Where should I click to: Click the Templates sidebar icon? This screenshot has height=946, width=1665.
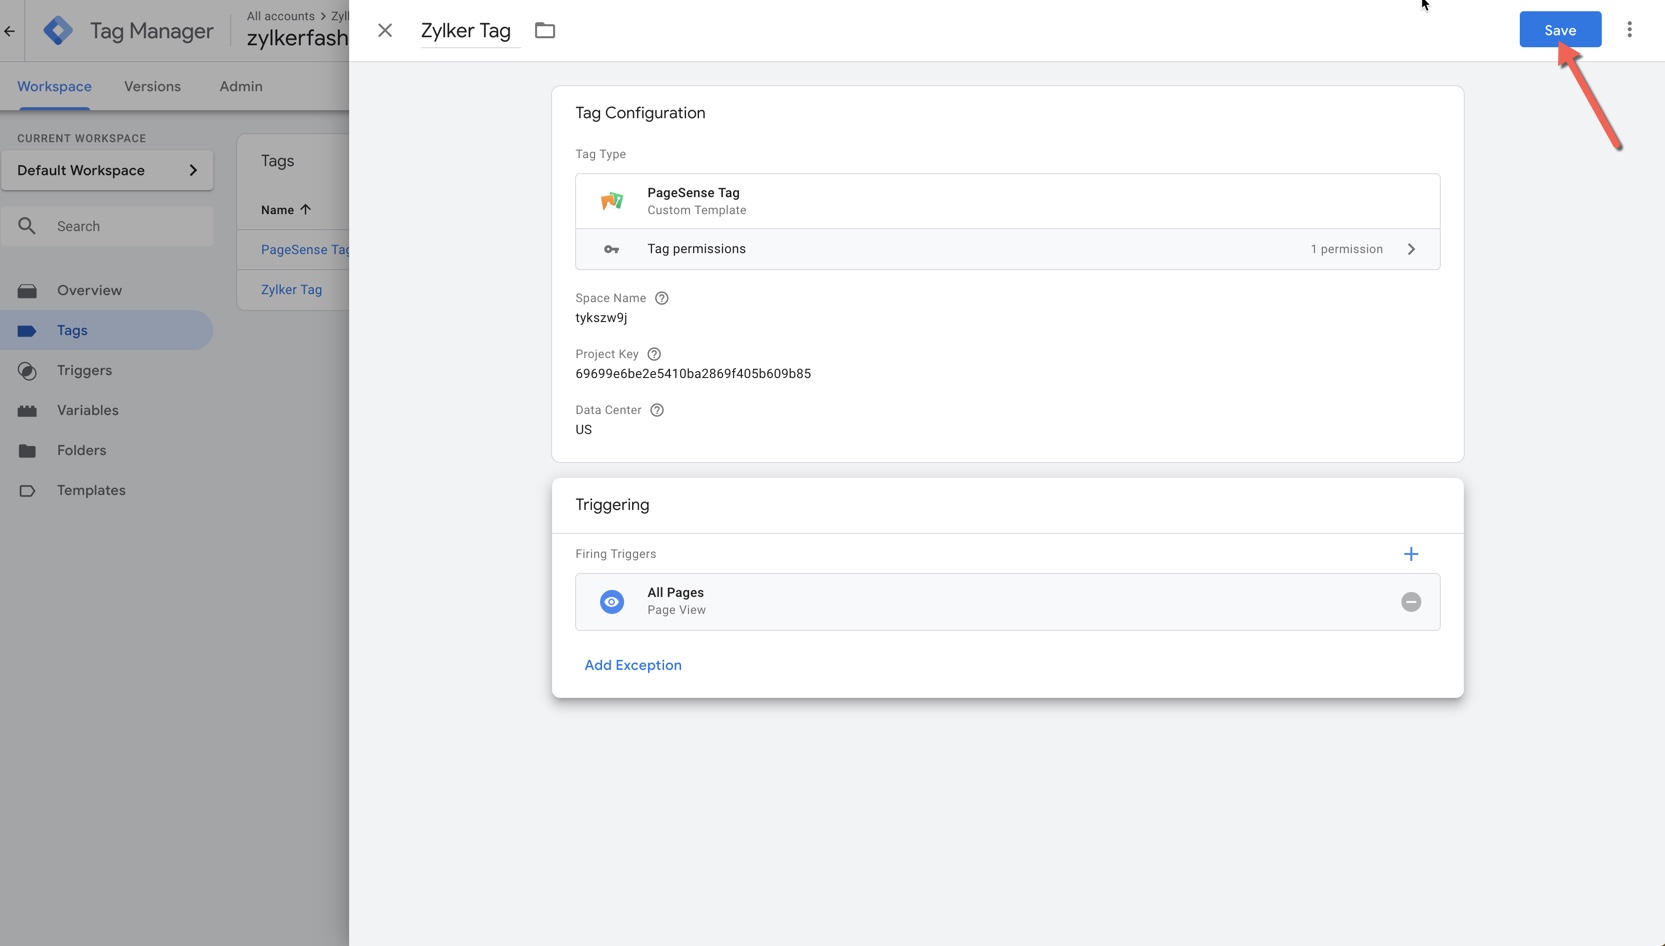(x=27, y=491)
